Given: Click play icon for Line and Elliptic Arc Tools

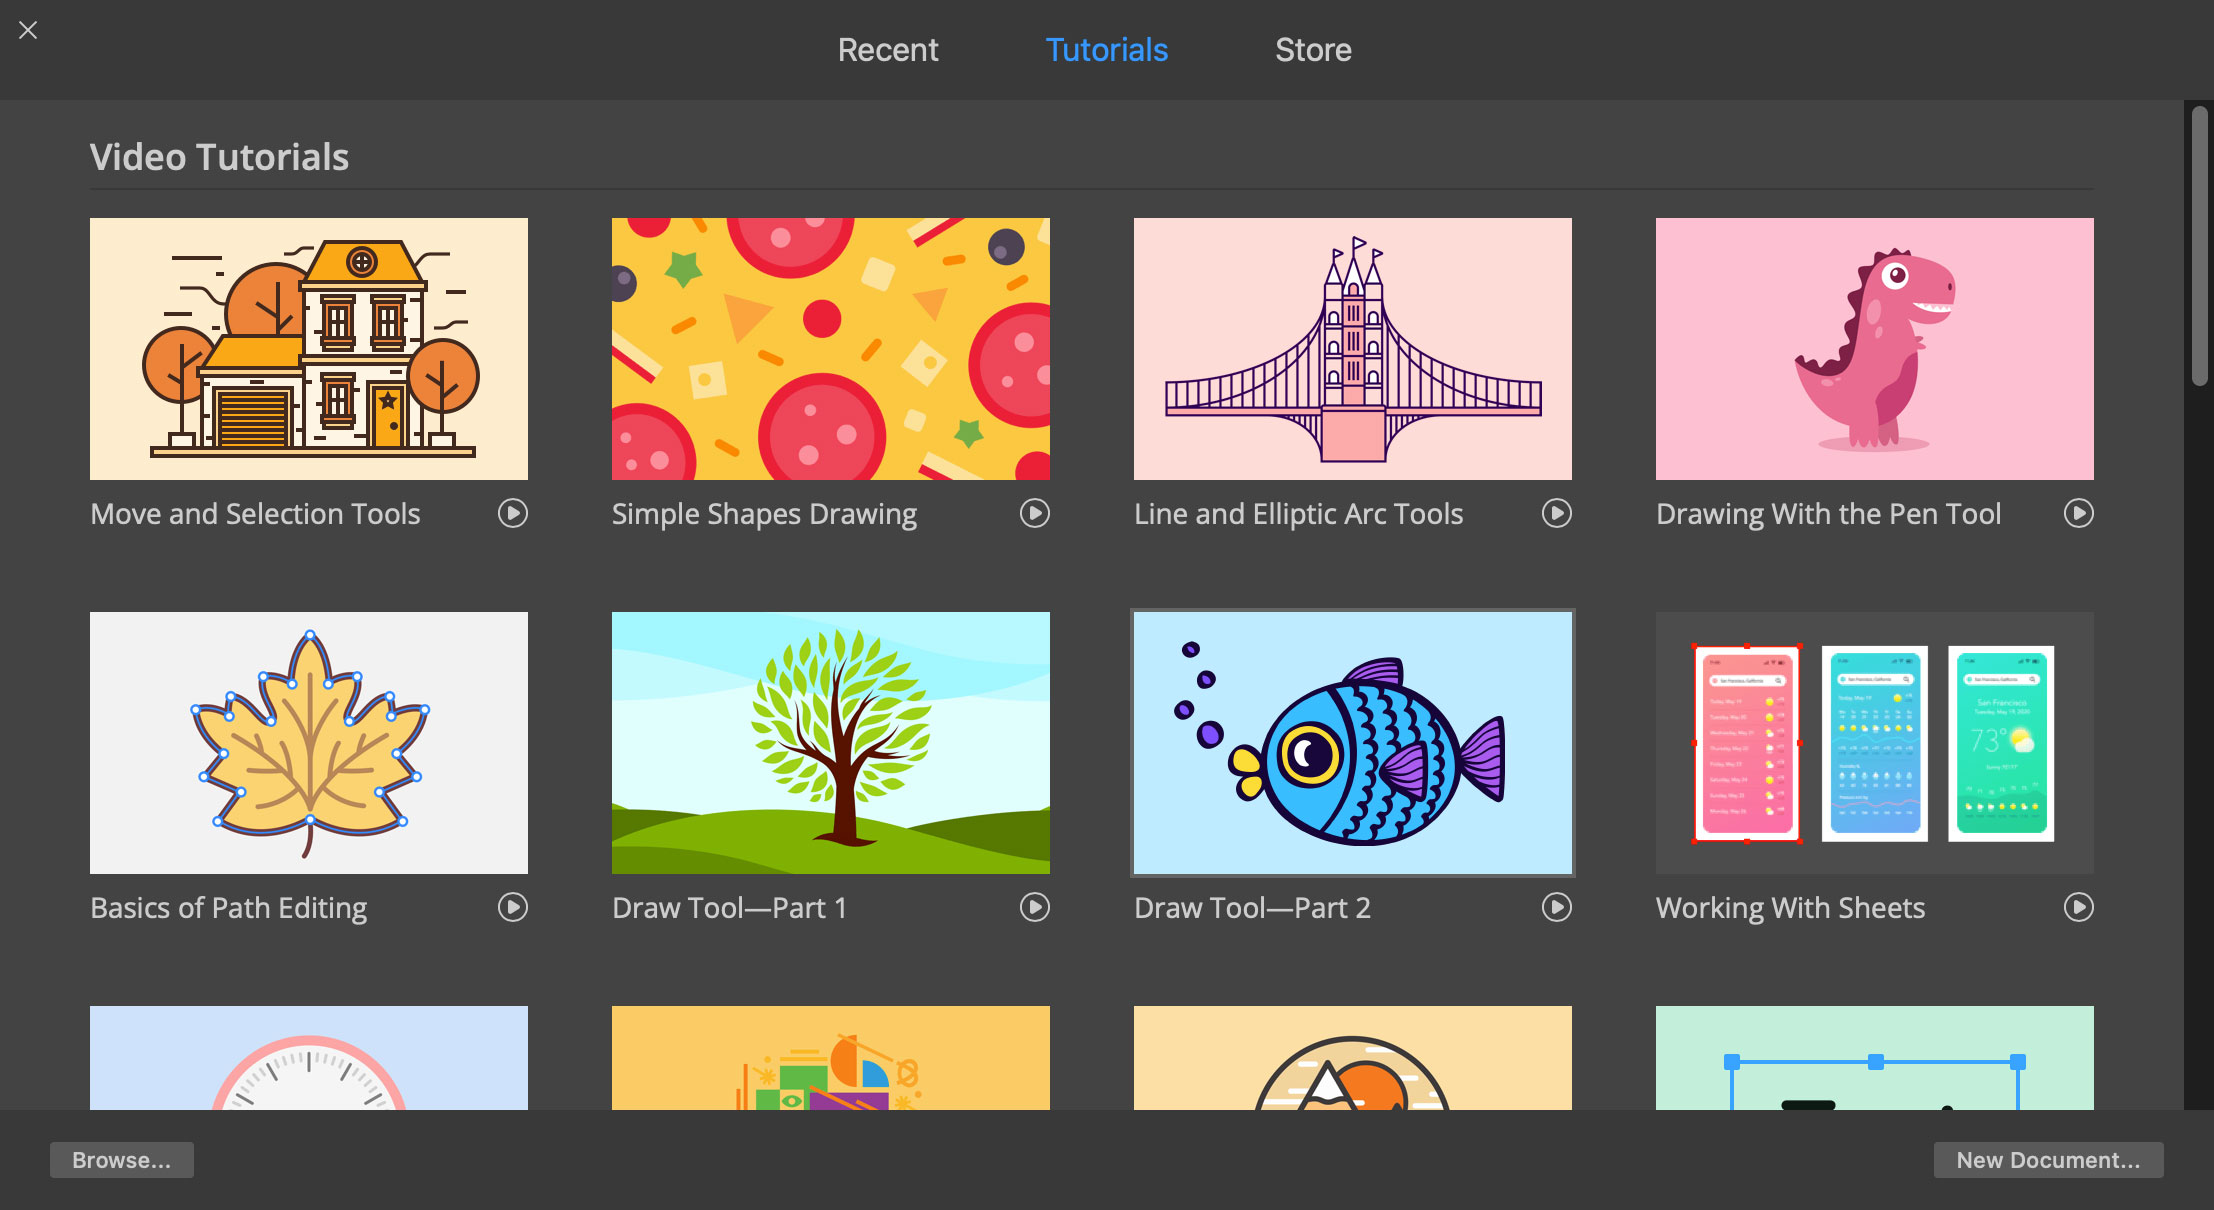Looking at the screenshot, I should (1557, 513).
